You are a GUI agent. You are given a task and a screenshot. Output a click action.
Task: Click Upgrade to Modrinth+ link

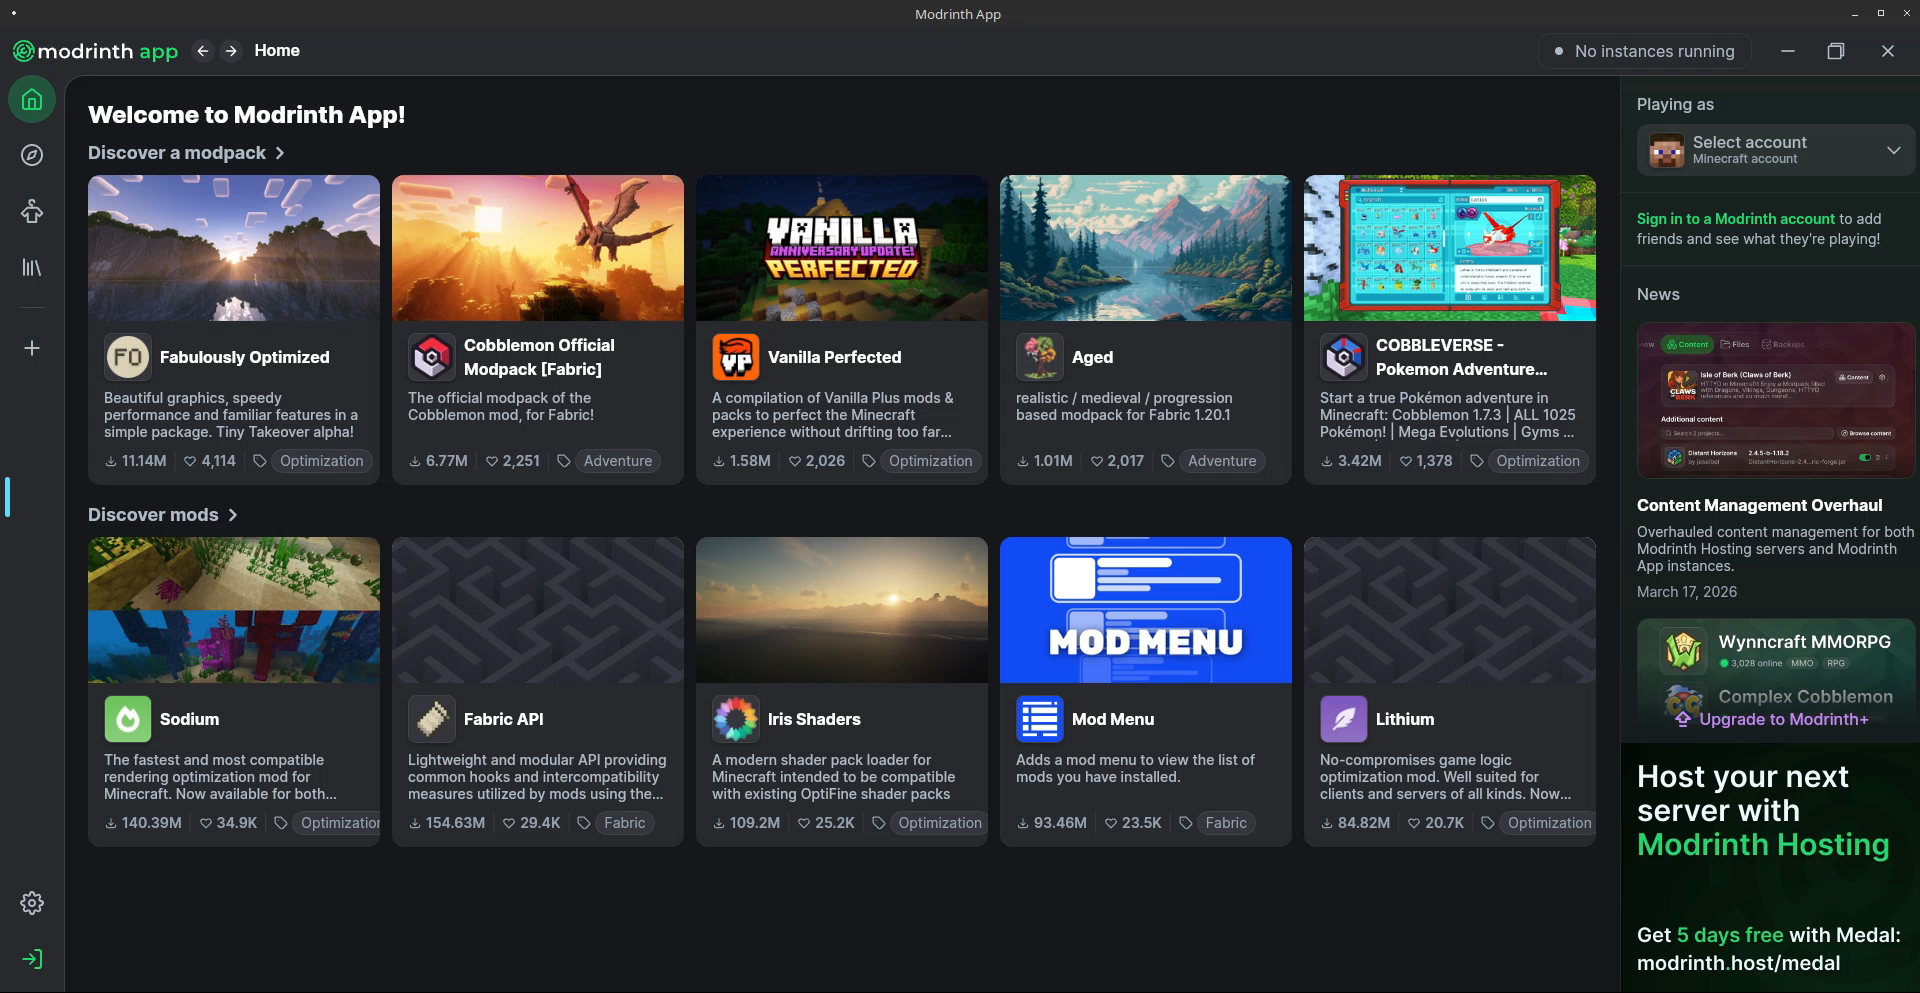point(1783,720)
